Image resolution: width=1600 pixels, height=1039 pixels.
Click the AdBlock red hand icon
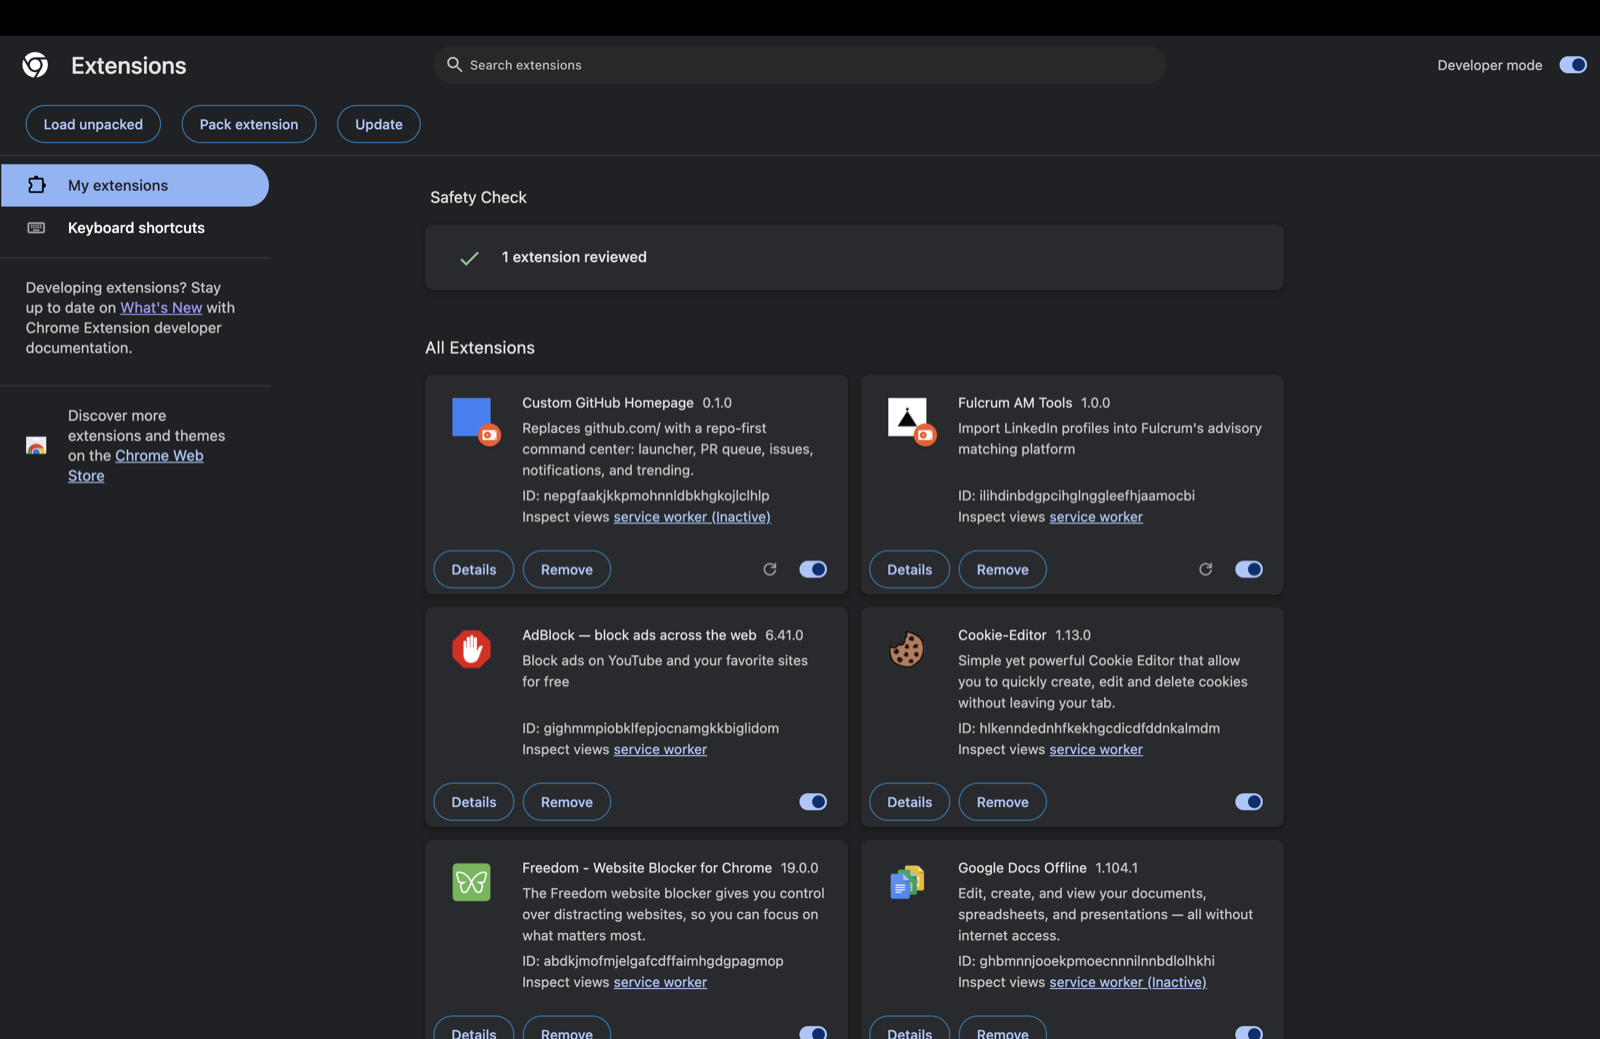click(x=471, y=650)
